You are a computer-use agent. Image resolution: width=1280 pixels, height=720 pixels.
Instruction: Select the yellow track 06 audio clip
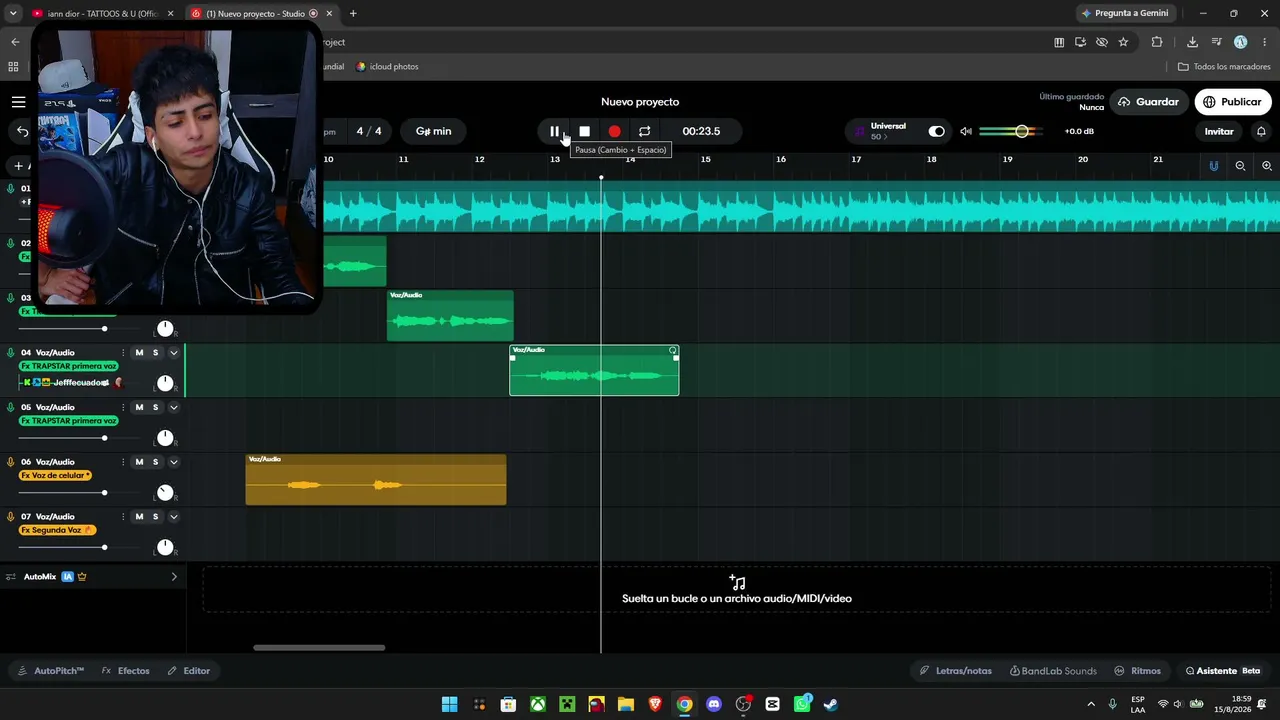pos(376,480)
